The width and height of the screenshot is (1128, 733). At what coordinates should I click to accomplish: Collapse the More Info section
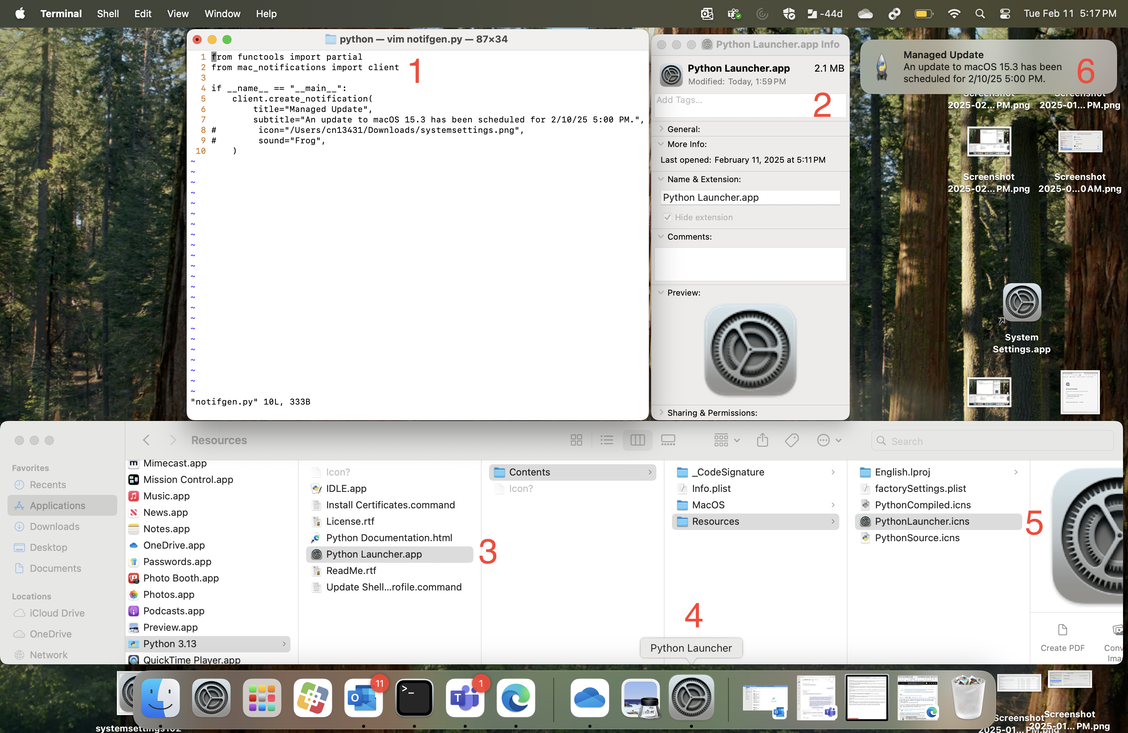click(661, 145)
